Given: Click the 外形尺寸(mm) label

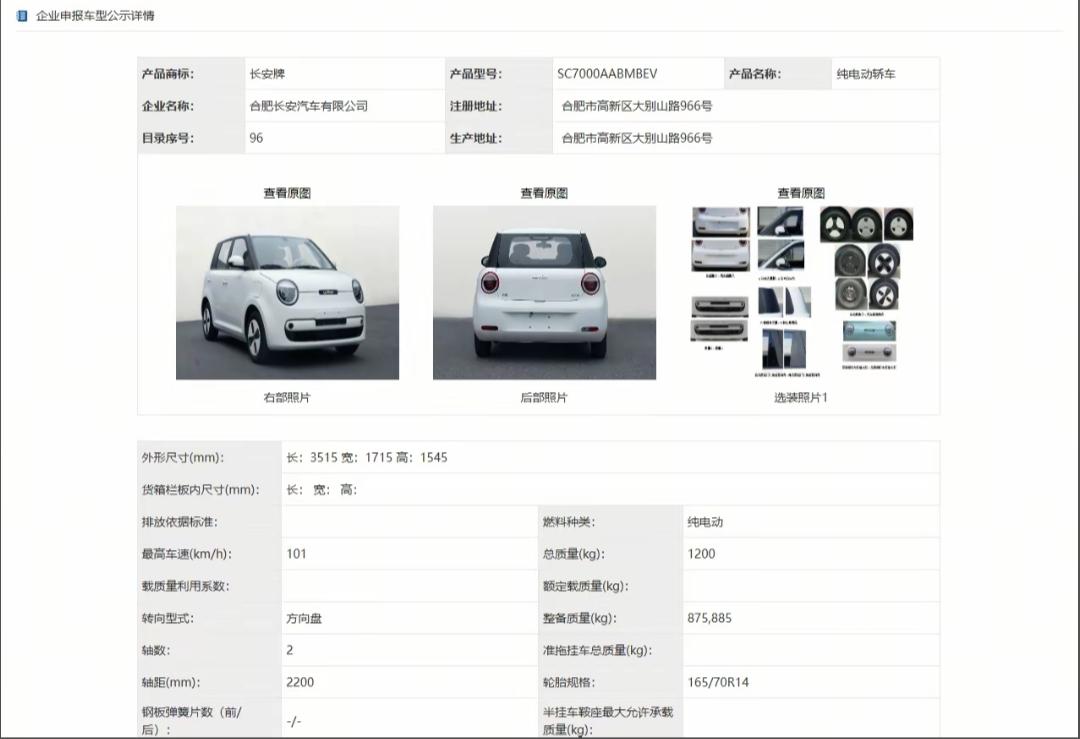Looking at the screenshot, I should 183,457.
